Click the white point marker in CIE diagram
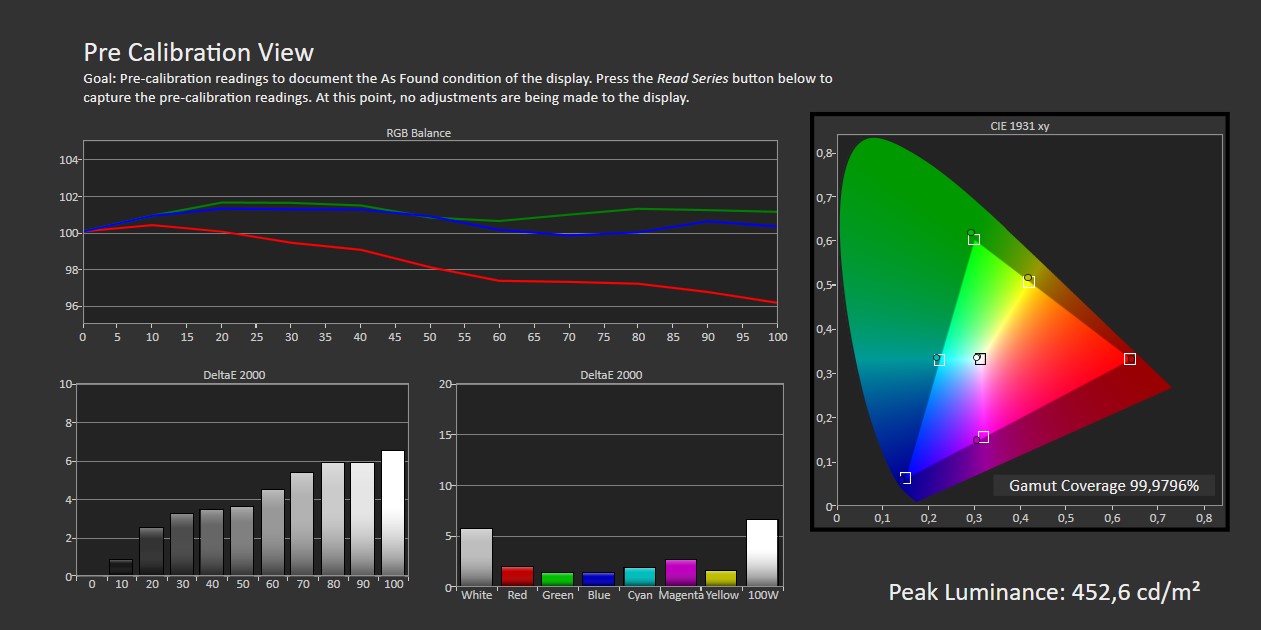This screenshot has width=1261, height=630. (x=980, y=359)
